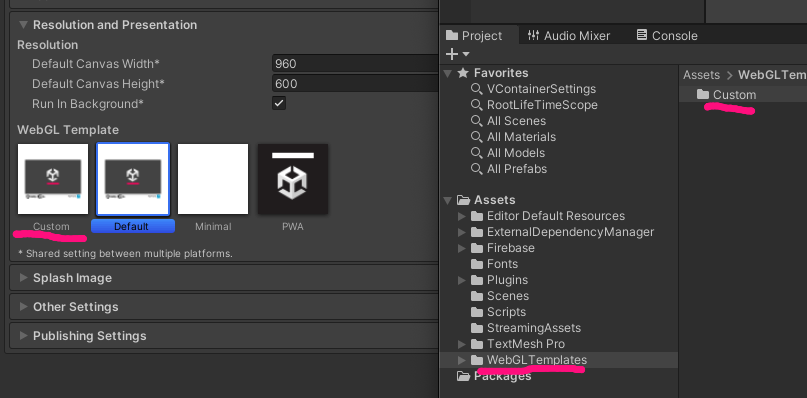Click the Console tab icon
The height and width of the screenshot is (398, 807).
click(x=641, y=35)
